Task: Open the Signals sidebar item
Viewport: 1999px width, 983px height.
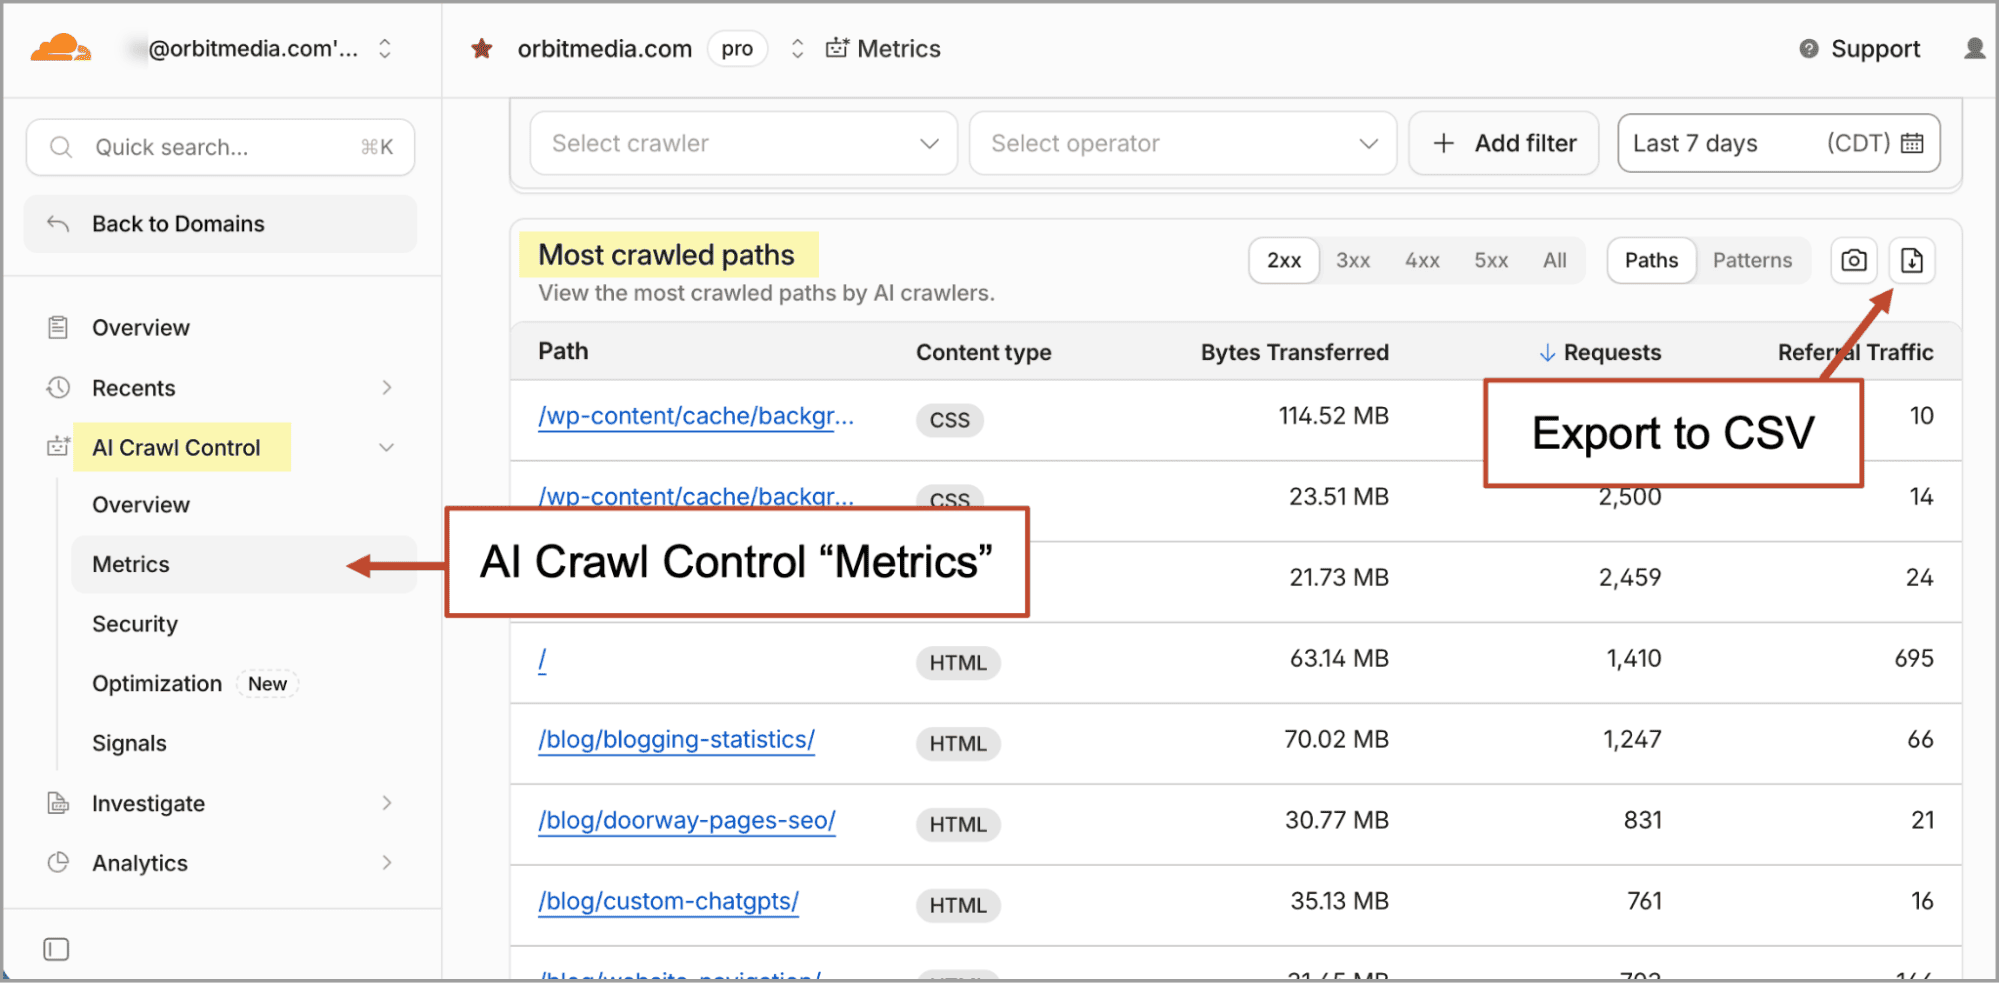Action: click(x=129, y=743)
